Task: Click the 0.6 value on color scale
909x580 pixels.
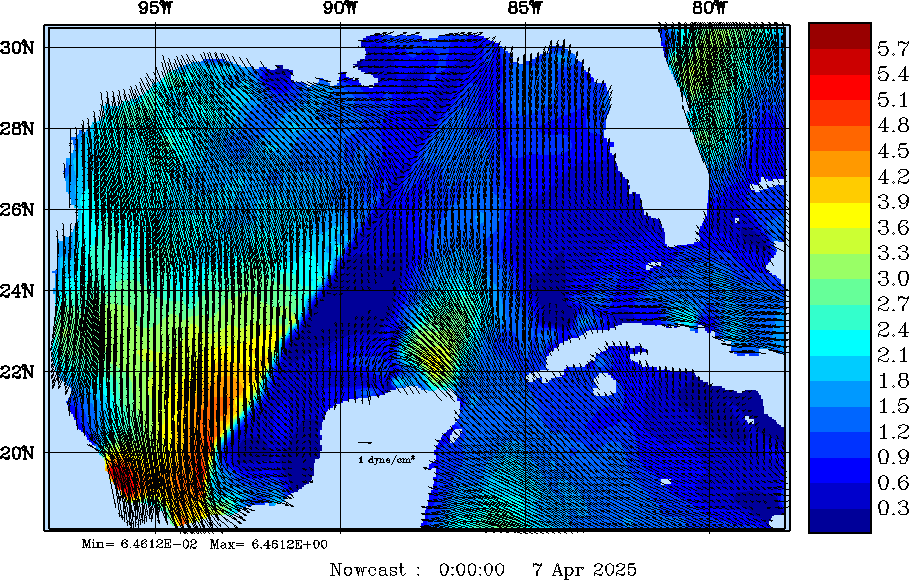Action: click(893, 483)
